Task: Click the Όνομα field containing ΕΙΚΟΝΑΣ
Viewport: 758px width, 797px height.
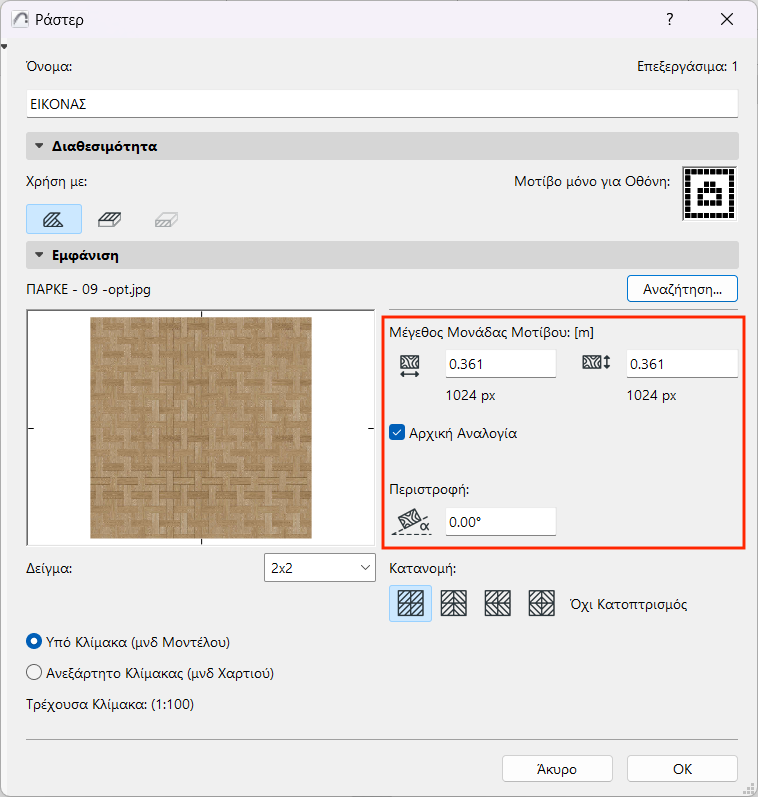Action: point(382,104)
